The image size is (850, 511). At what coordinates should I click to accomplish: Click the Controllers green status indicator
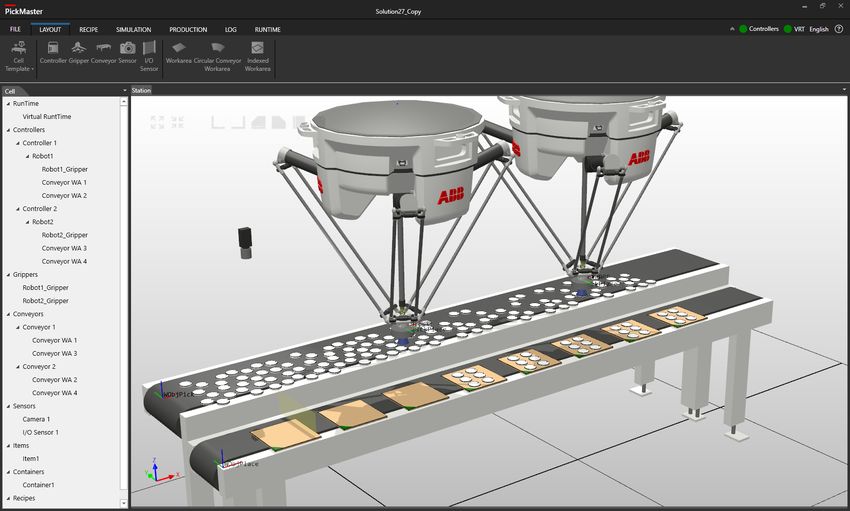[743, 29]
